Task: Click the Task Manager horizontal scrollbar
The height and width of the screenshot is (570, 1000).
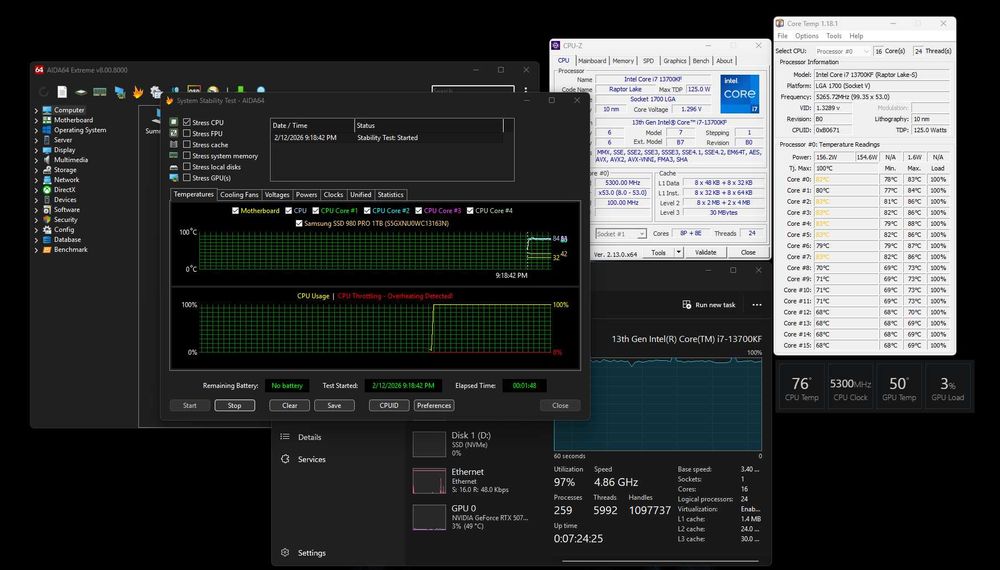Action: 663,562
